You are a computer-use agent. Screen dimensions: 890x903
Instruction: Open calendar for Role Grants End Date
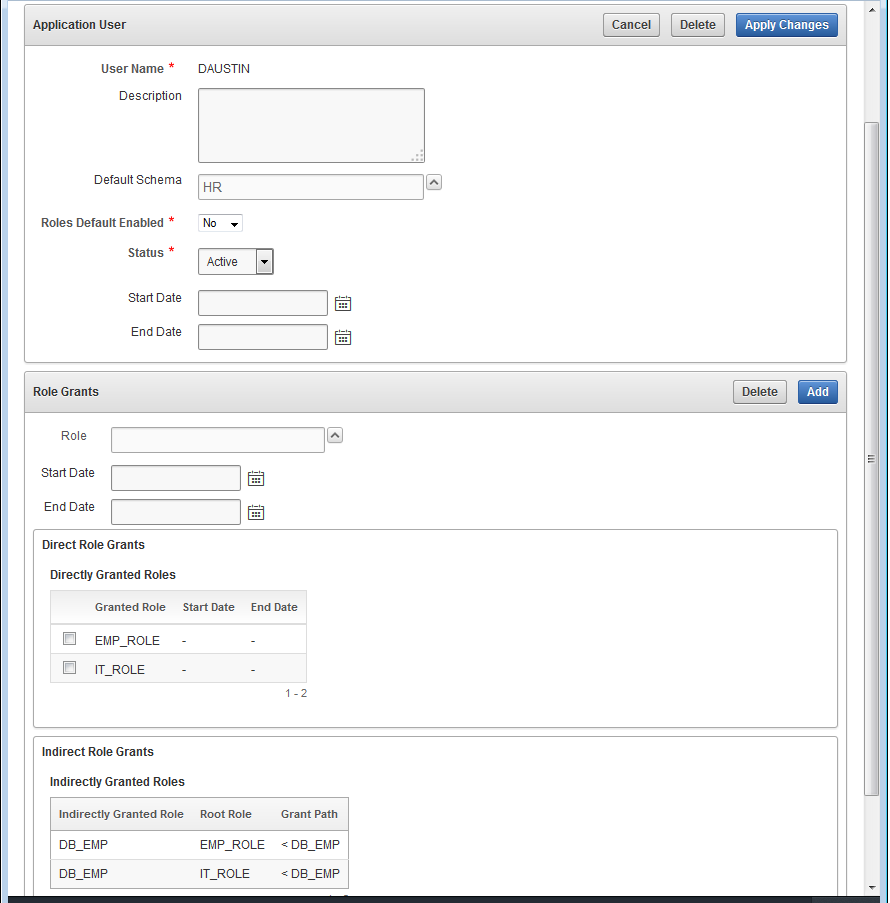(256, 513)
